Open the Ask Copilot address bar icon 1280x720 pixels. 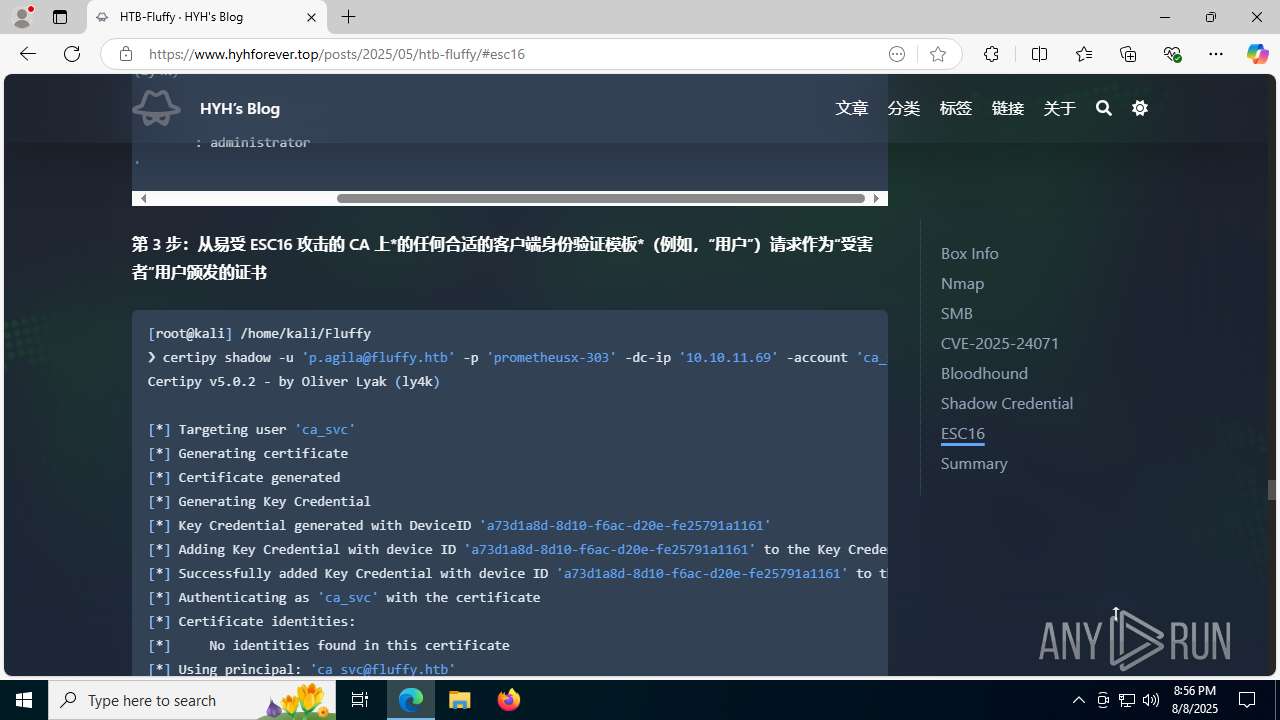click(x=897, y=54)
